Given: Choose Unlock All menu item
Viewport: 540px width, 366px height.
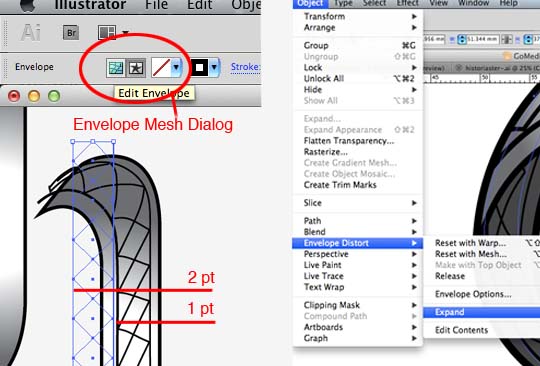Looking at the screenshot, I should click(x=358, y=79).
